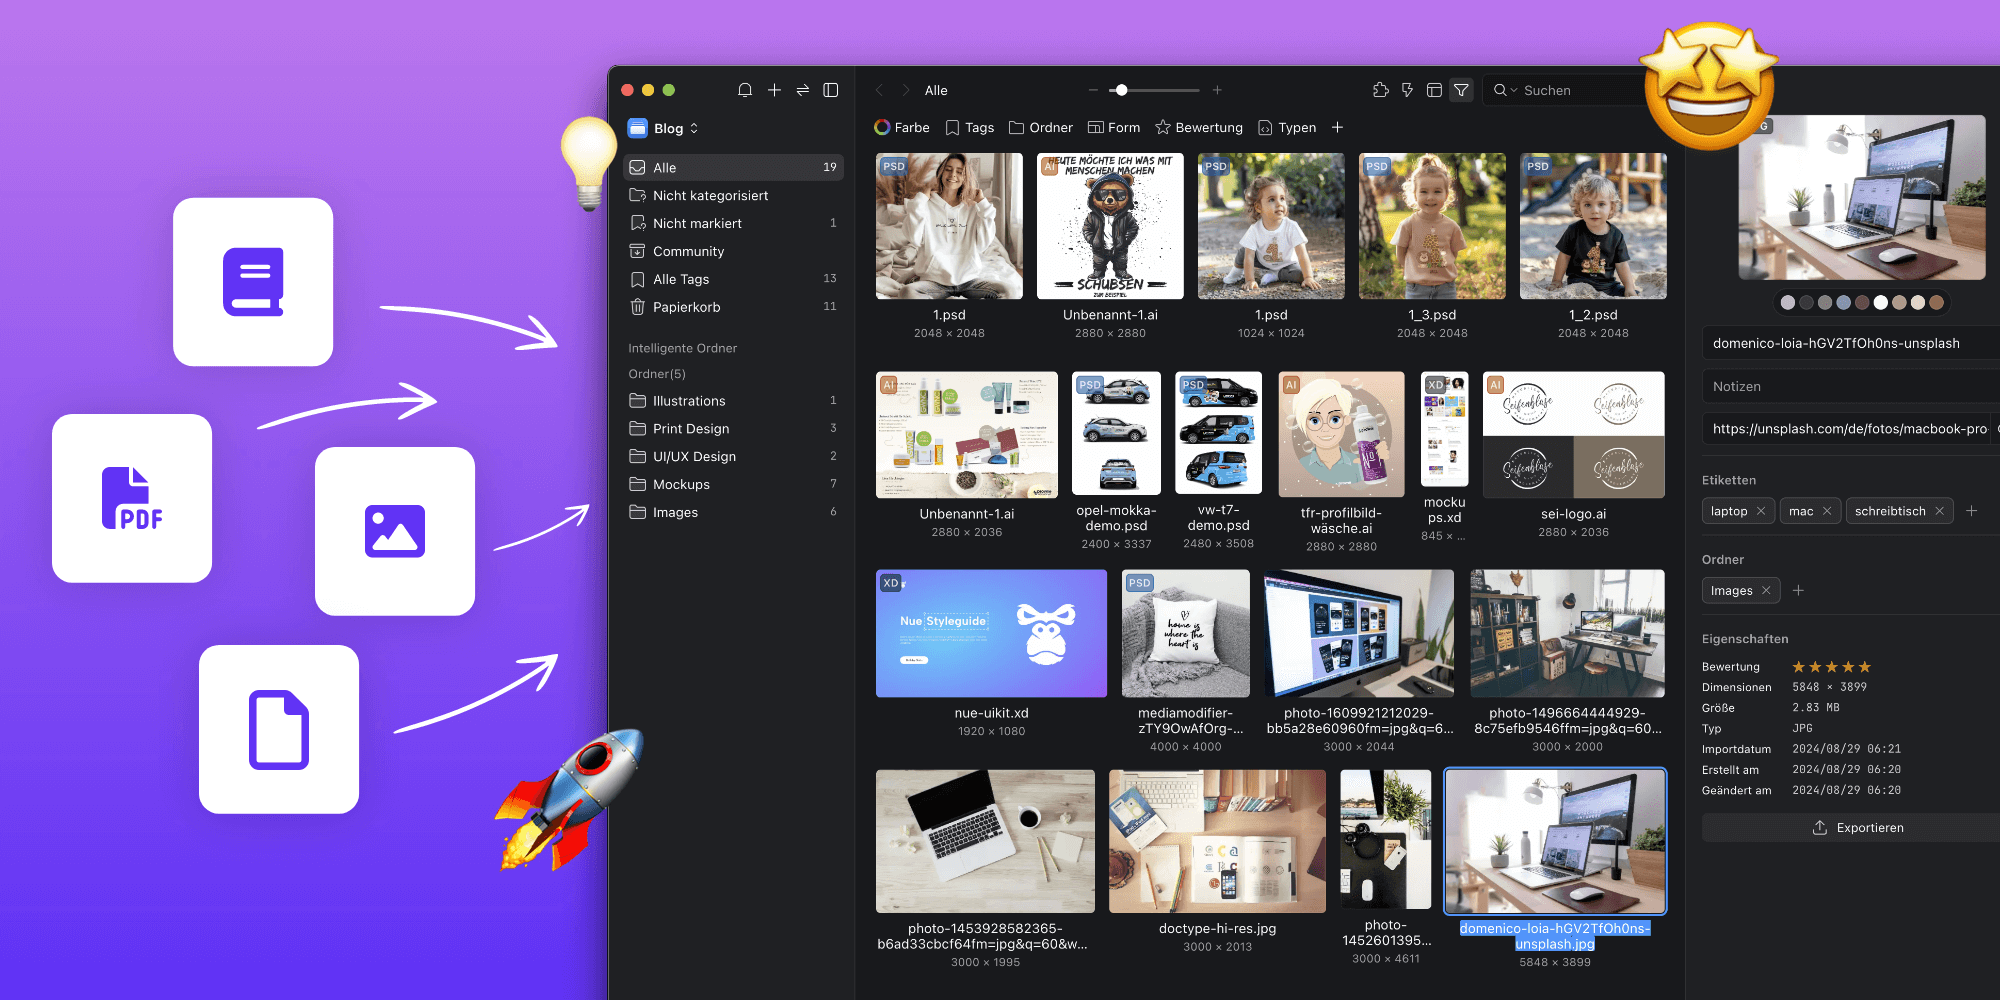Open the Tags filter
Screen dimensions: 2000x1000
click(x=970, y=127)
